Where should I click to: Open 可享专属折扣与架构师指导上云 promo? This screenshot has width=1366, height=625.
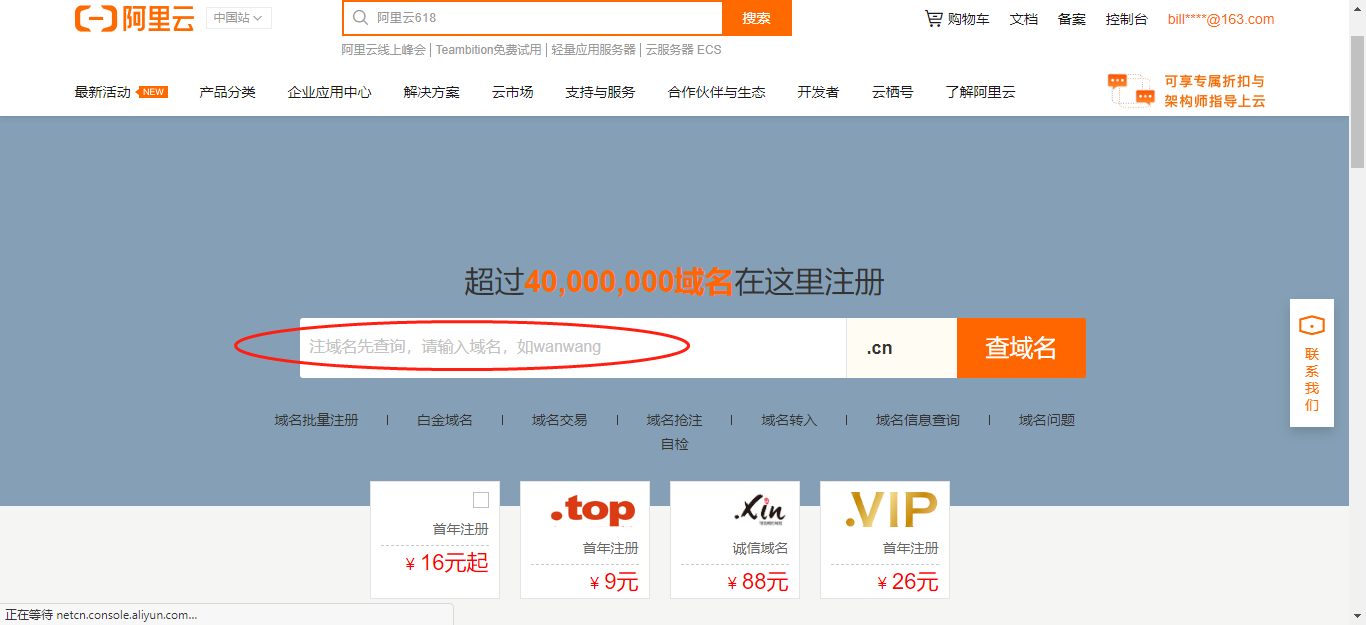coord(1215,91)
